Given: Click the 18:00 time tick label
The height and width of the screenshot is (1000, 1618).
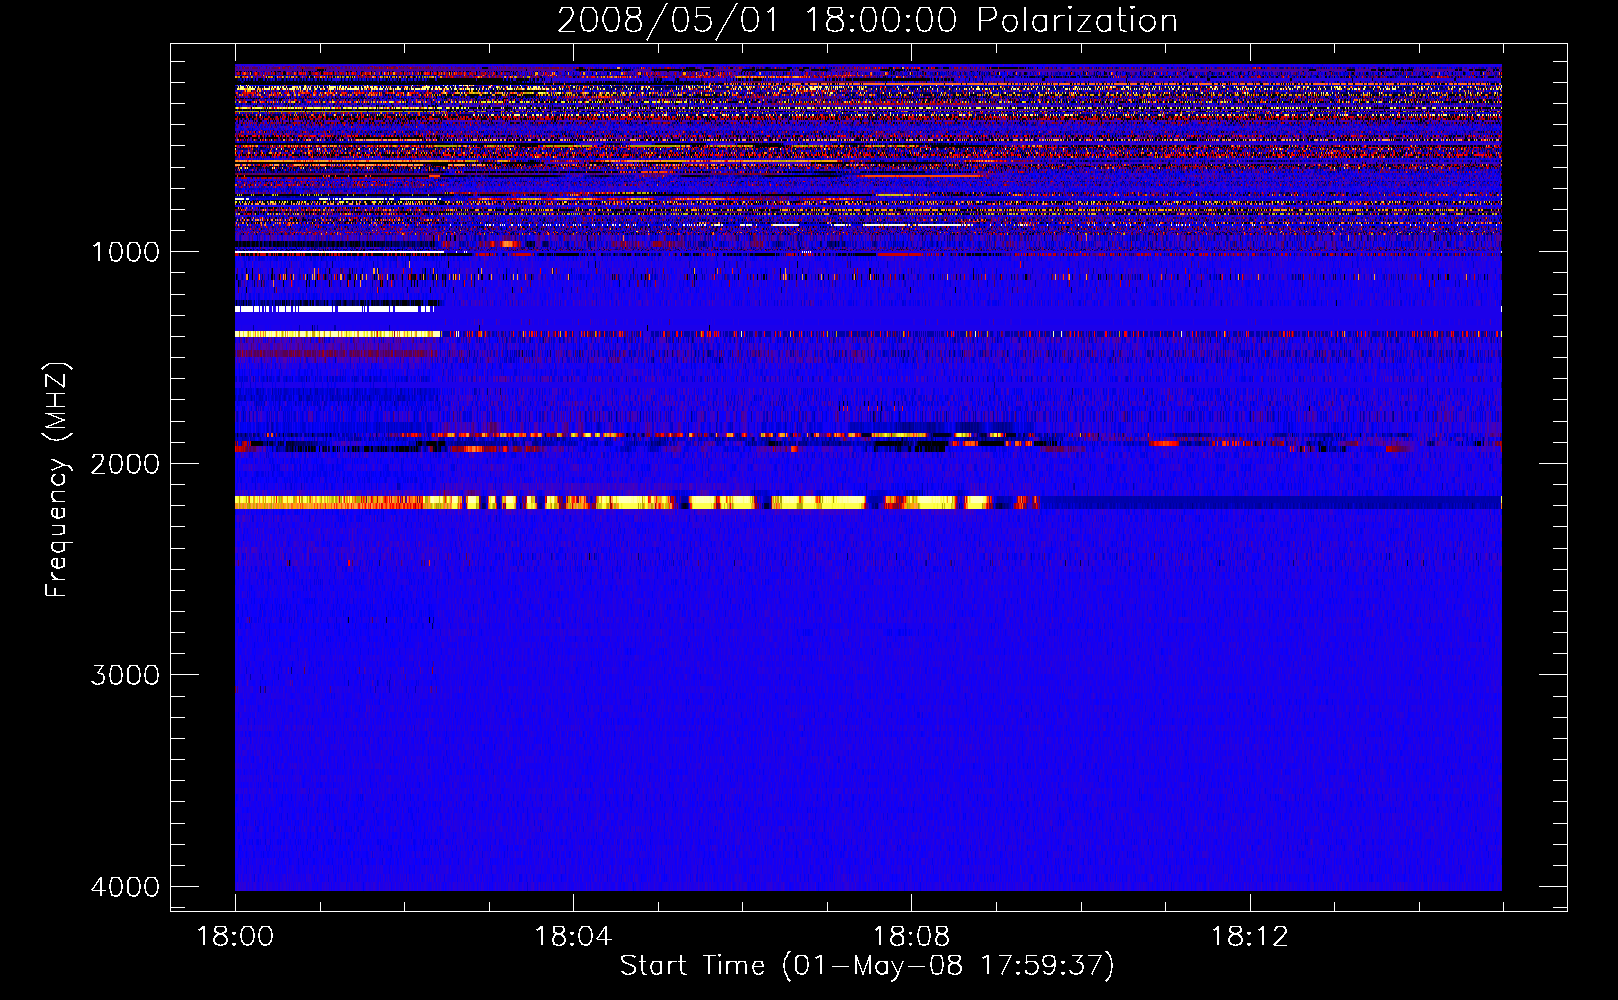Looking at the screenshot, I should 235,937.
